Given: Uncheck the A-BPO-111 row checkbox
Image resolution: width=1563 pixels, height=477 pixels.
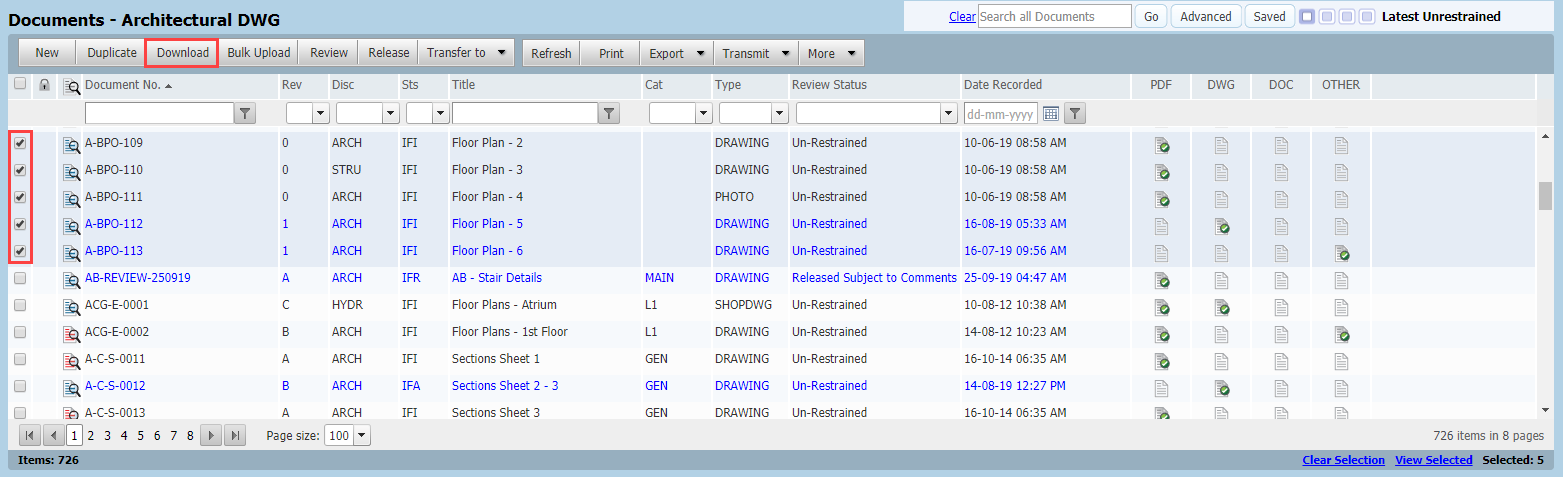Looking at the screenshot, I should 20,197.
